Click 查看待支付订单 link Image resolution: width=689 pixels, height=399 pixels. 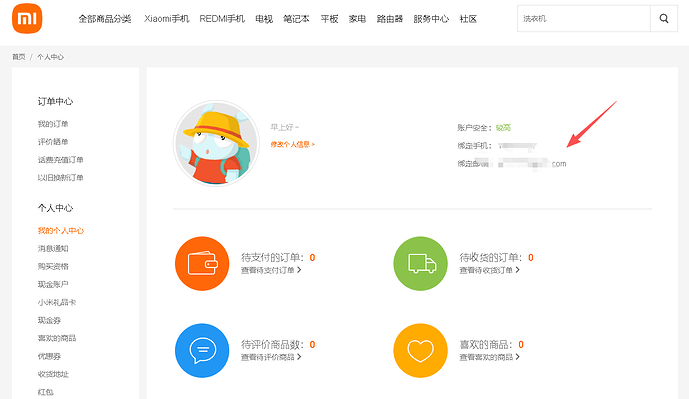[x=271, y=270]
